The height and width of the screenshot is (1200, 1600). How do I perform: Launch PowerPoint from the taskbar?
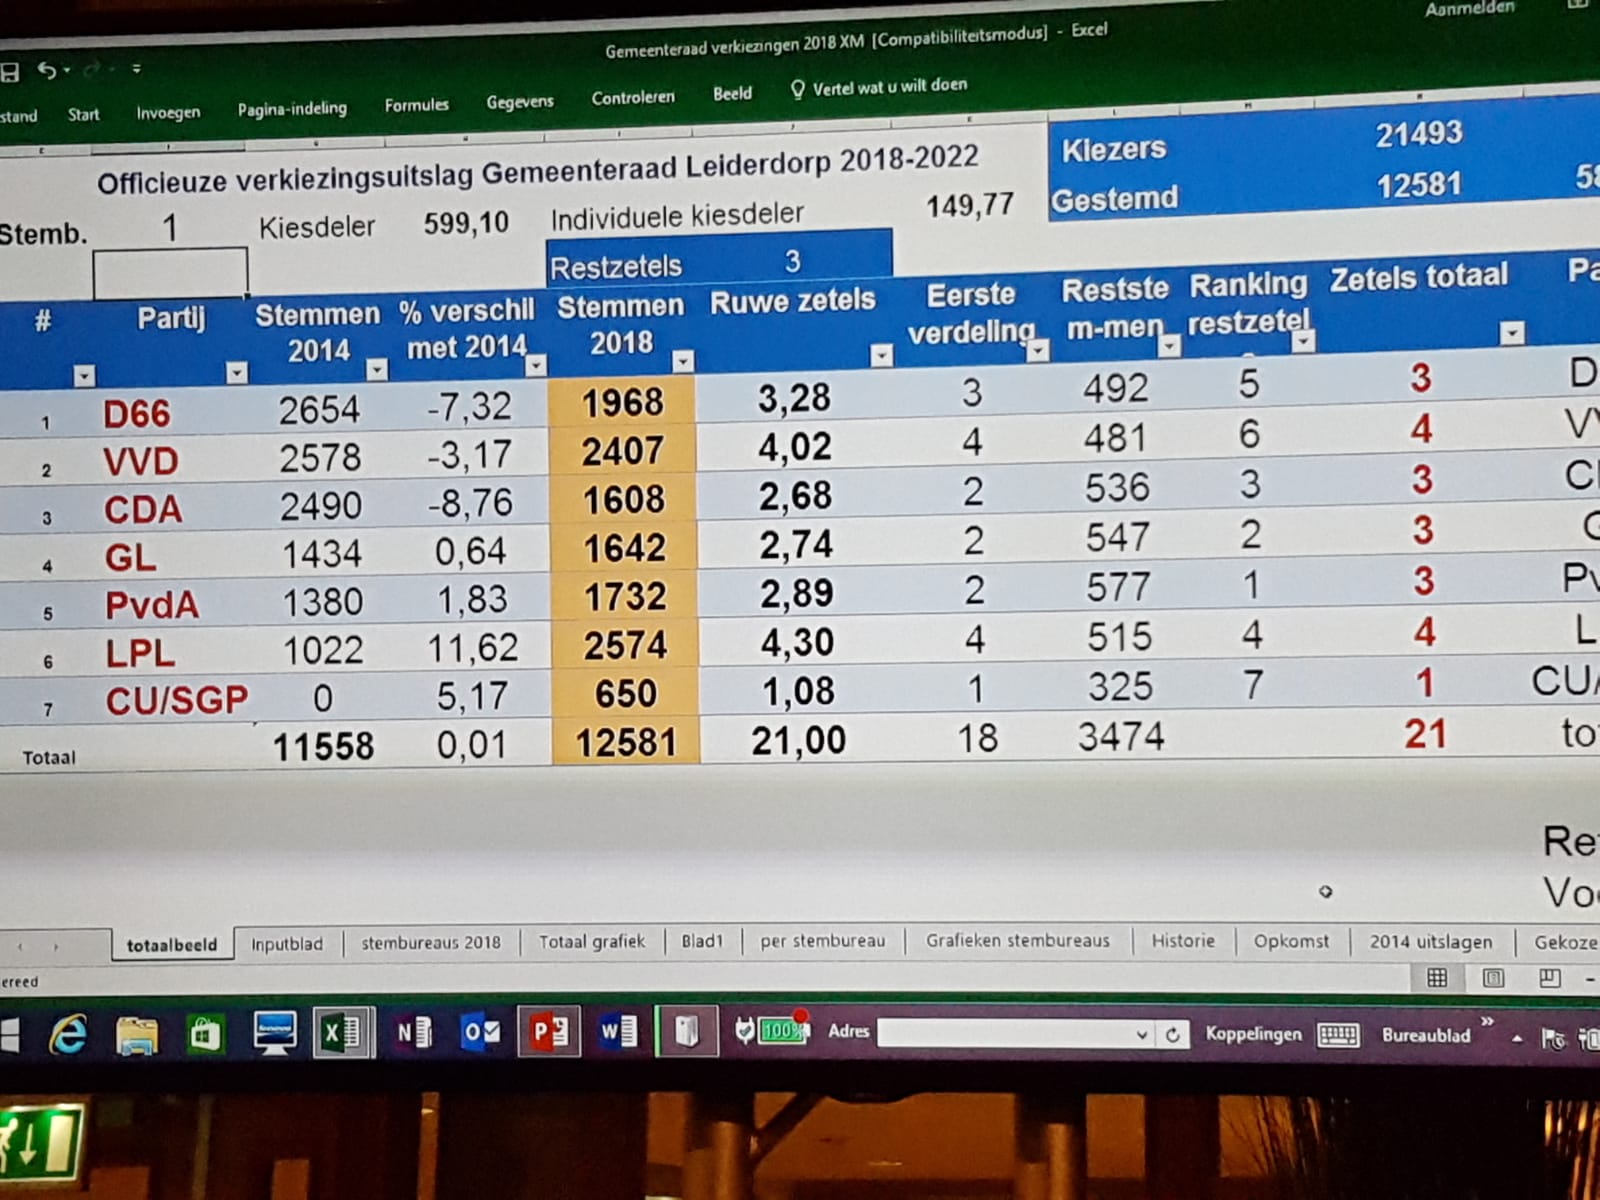click(x=548, y=1031)
